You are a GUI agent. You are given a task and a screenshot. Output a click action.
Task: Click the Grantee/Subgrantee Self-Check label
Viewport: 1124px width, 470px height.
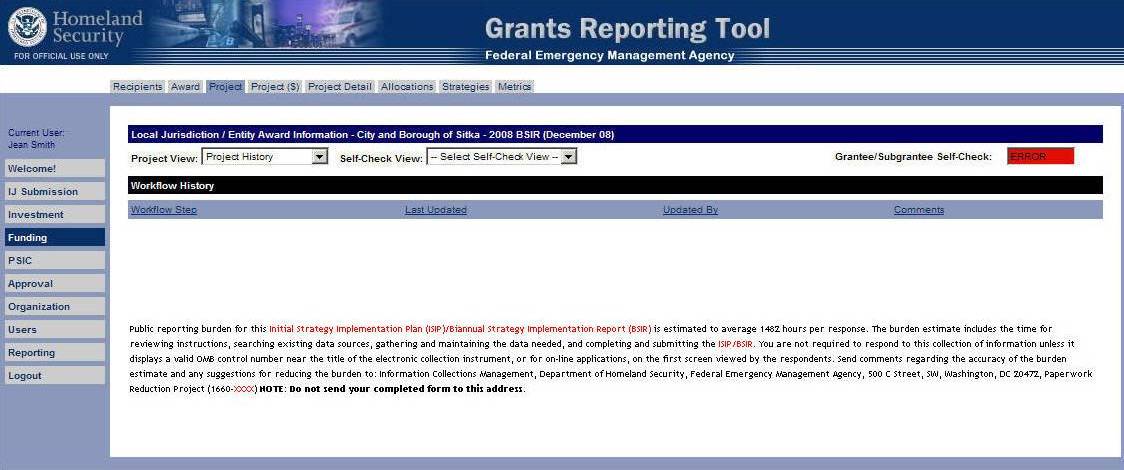tap(913, 157)
